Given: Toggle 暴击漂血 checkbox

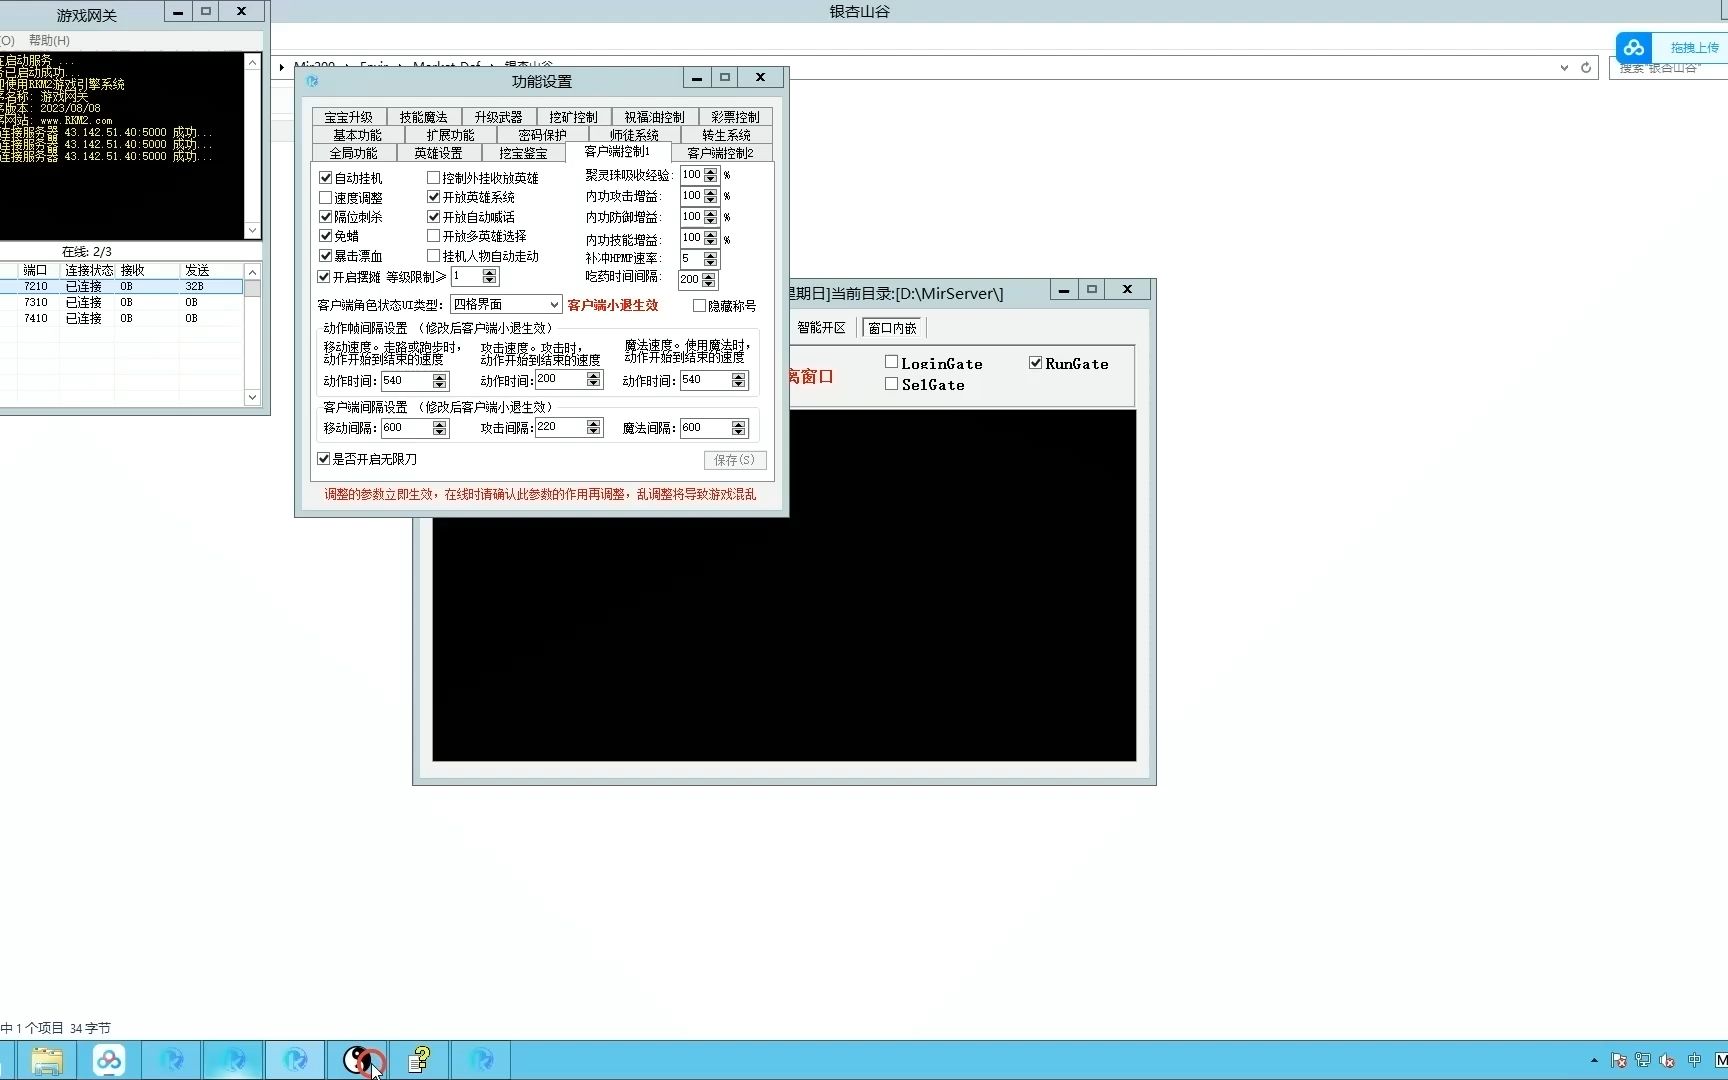Looking at the screenshot, I should point(325,256).
